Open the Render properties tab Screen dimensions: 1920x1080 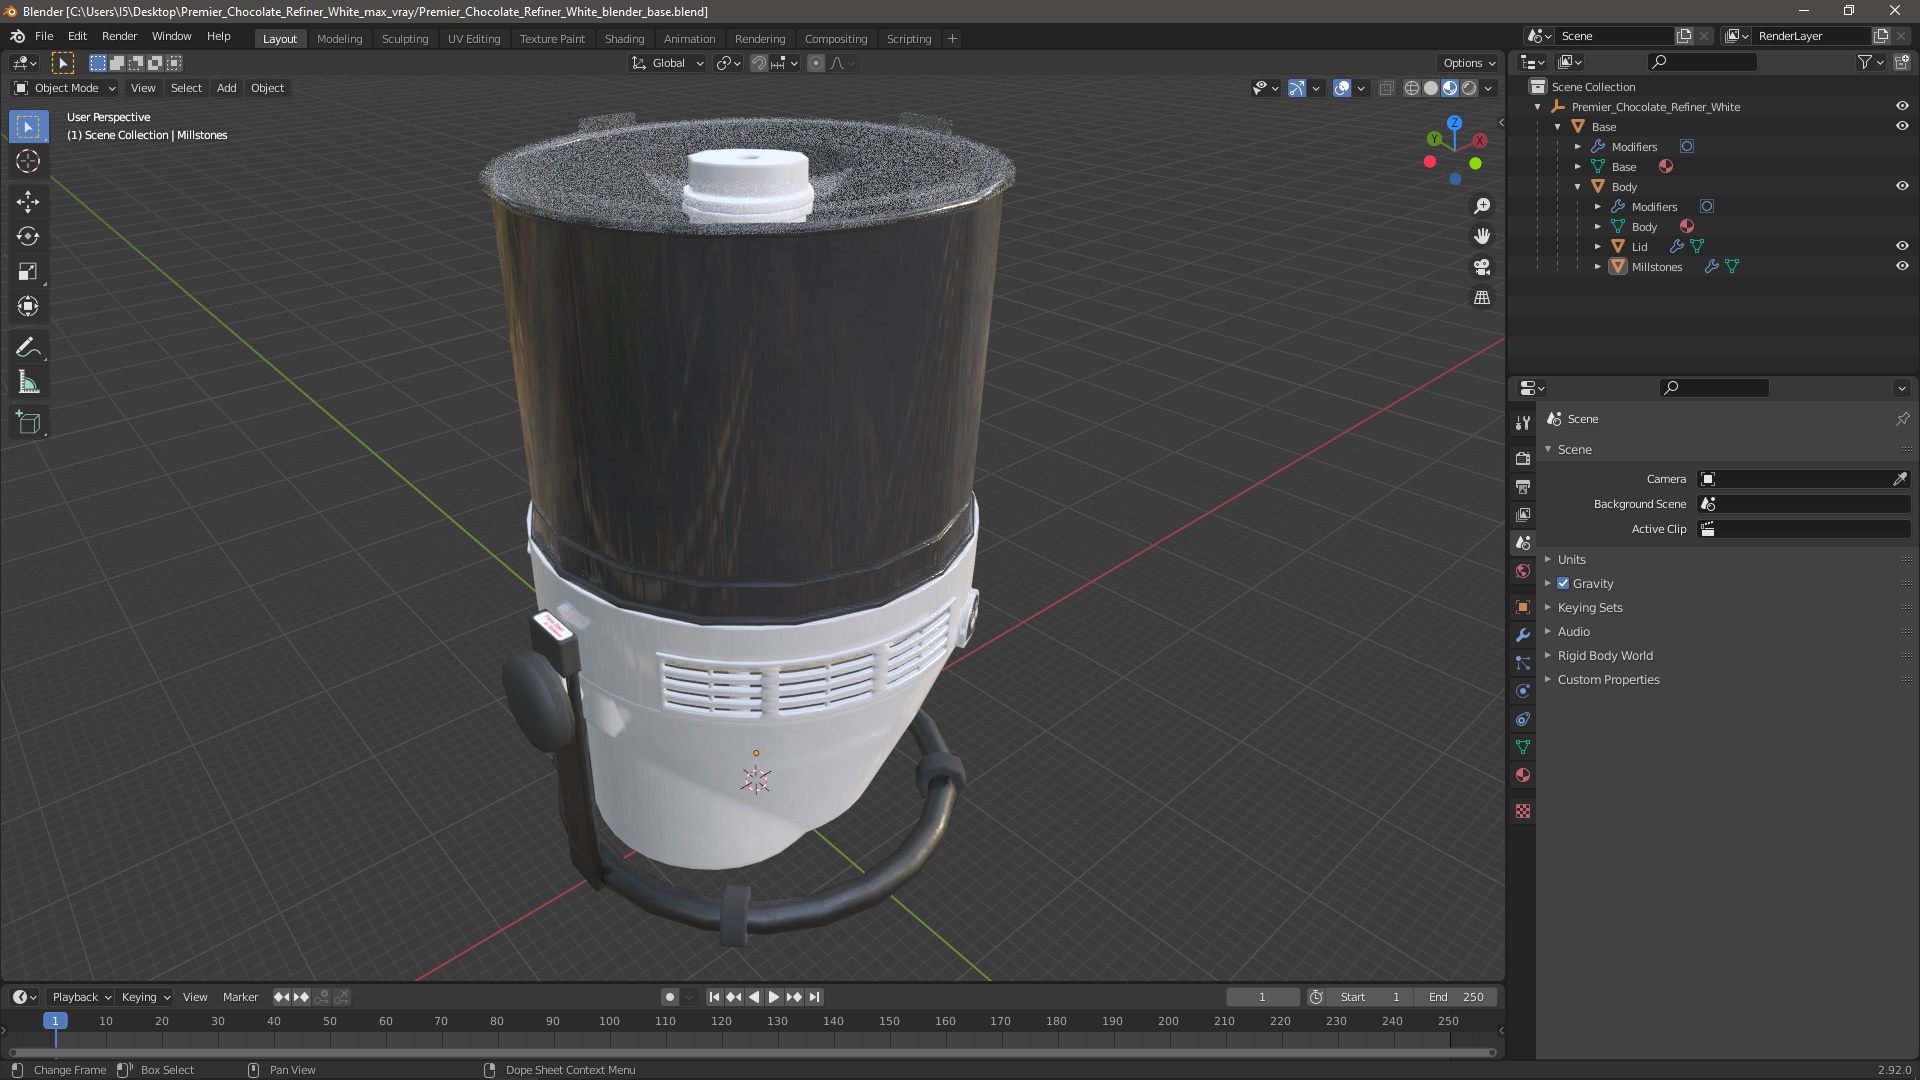1523,459
